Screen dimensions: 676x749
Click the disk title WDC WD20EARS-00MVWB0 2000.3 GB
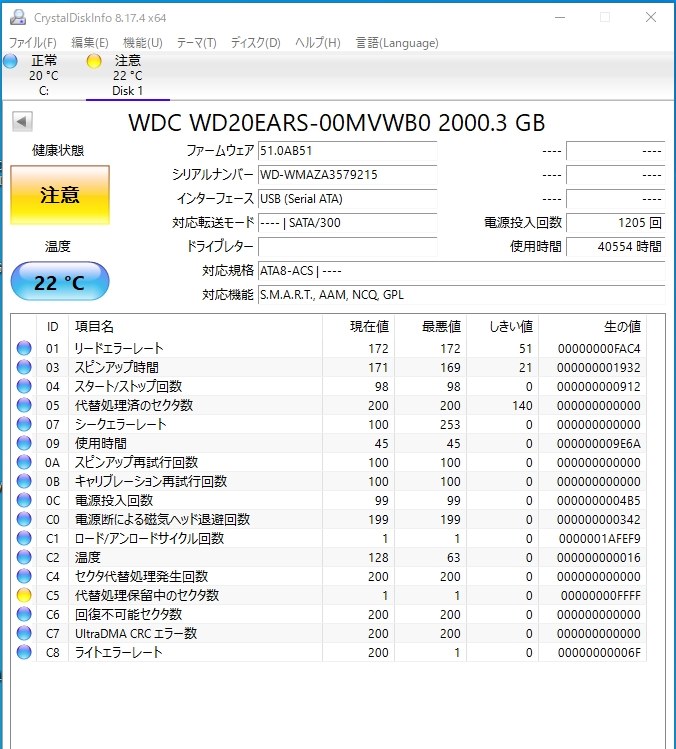click(337, 123)
